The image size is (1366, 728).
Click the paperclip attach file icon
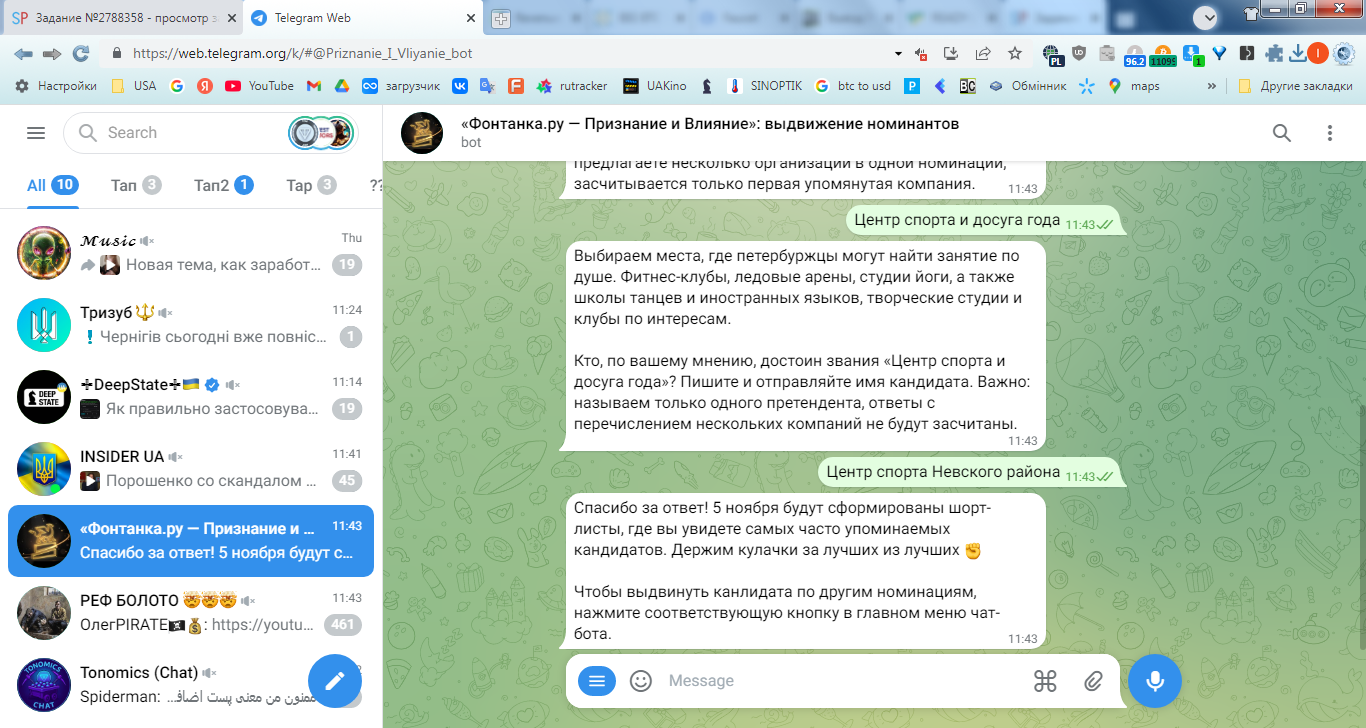point(1093,681)
